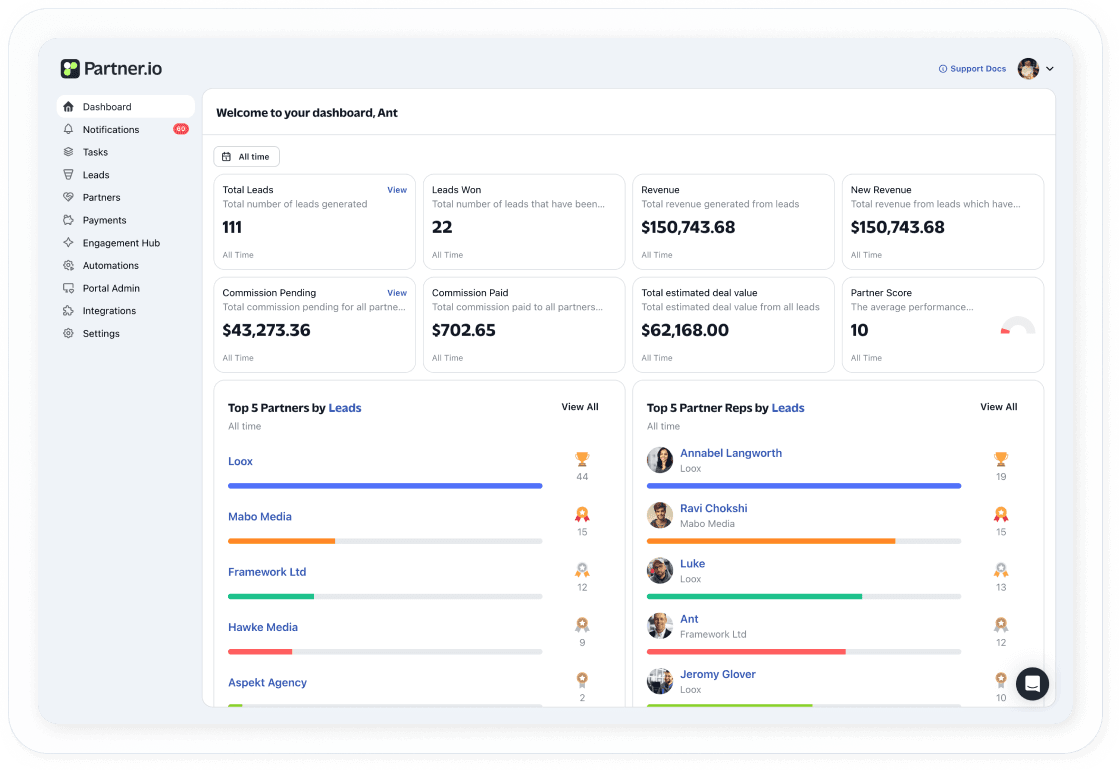Click the Settings cog icon
This screenshot has height=770, width=1119.
click(69, 333)
